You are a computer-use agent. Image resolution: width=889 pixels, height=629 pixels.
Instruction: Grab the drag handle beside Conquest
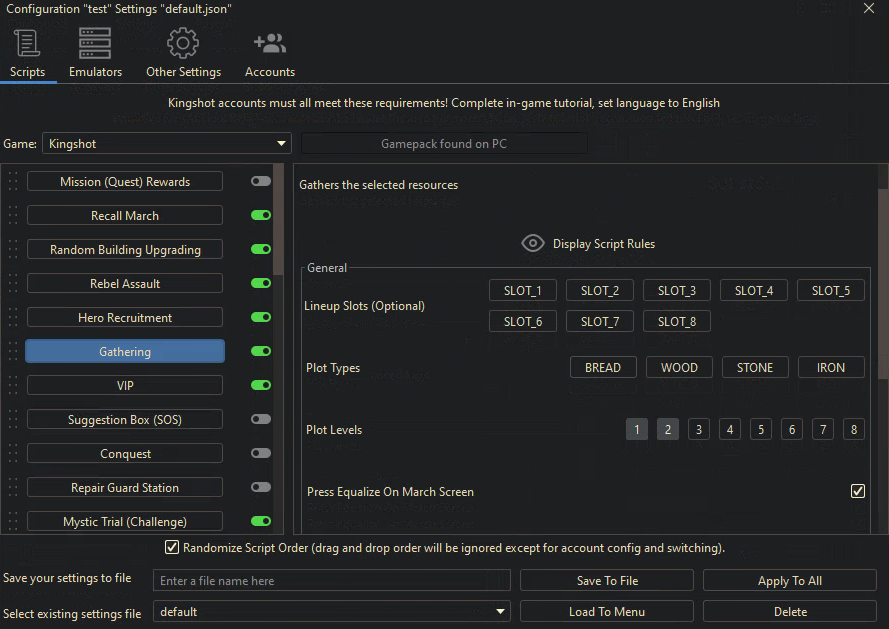13,454
